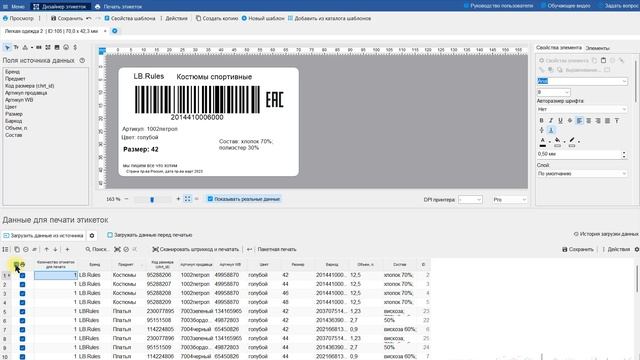
Task: Switch to Элементы tab
Action: [598, 48]
